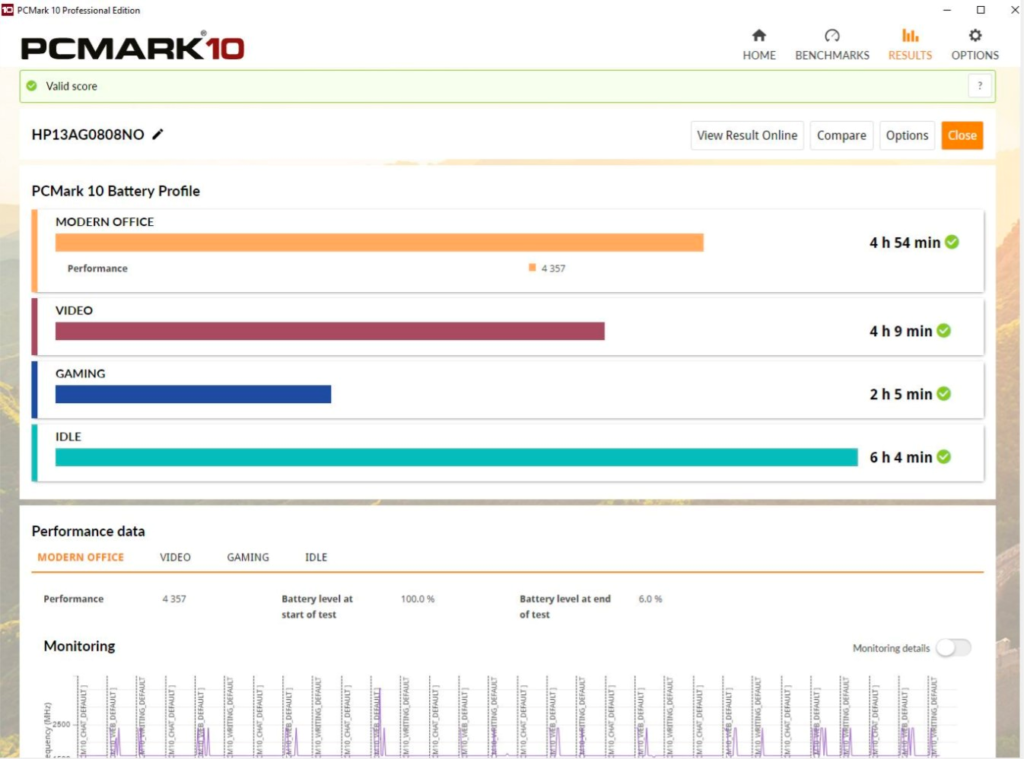
Task: Open the Compare dialog
Action: click(x=841, y=135)
